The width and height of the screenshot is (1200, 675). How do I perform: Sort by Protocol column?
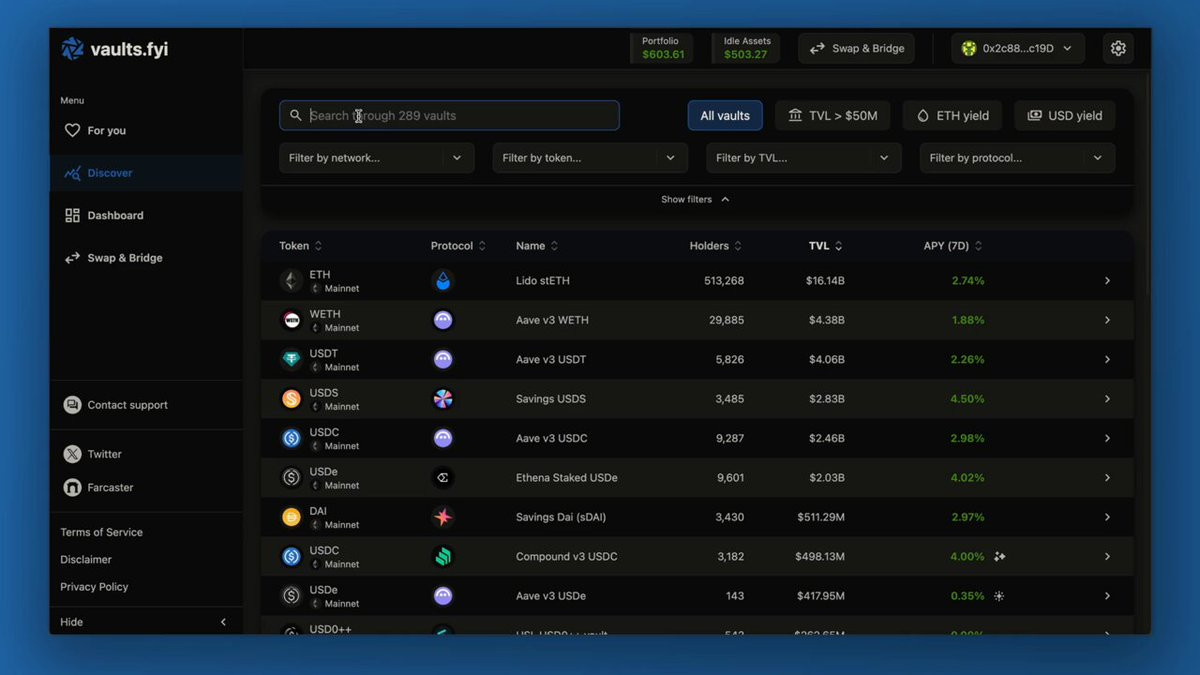coord(458,246)
